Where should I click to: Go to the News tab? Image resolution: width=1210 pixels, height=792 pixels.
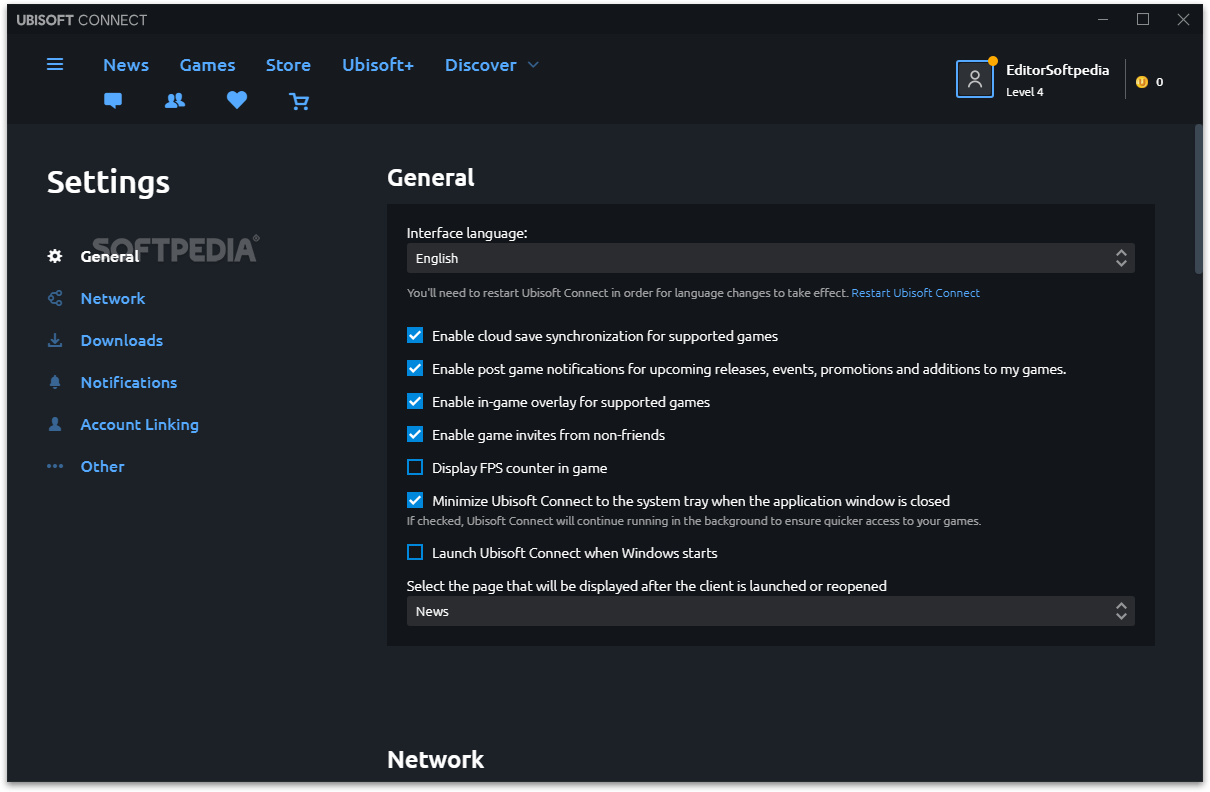(x=126, y=65)
